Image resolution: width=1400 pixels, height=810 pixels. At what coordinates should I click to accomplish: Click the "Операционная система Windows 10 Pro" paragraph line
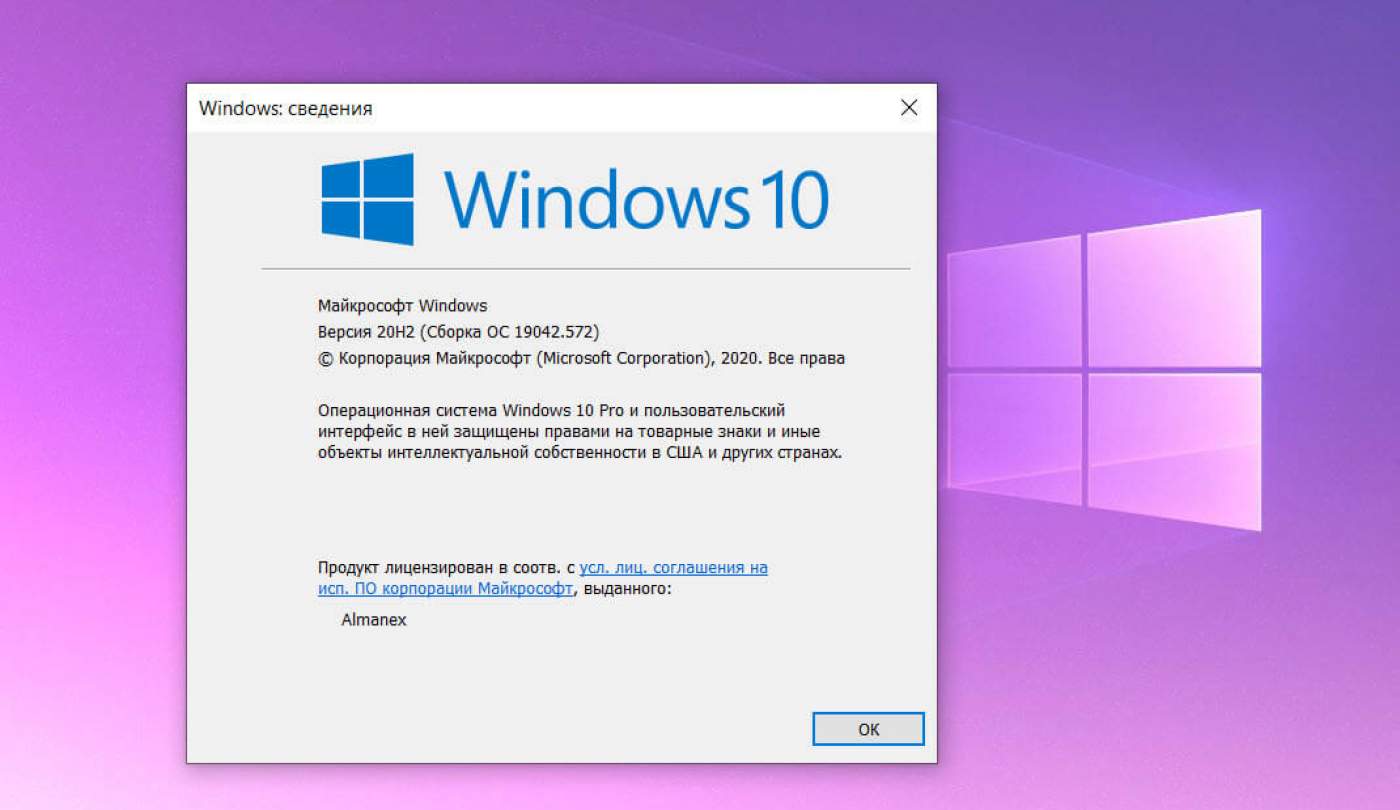pyautogui.click(x=551, y=410)
